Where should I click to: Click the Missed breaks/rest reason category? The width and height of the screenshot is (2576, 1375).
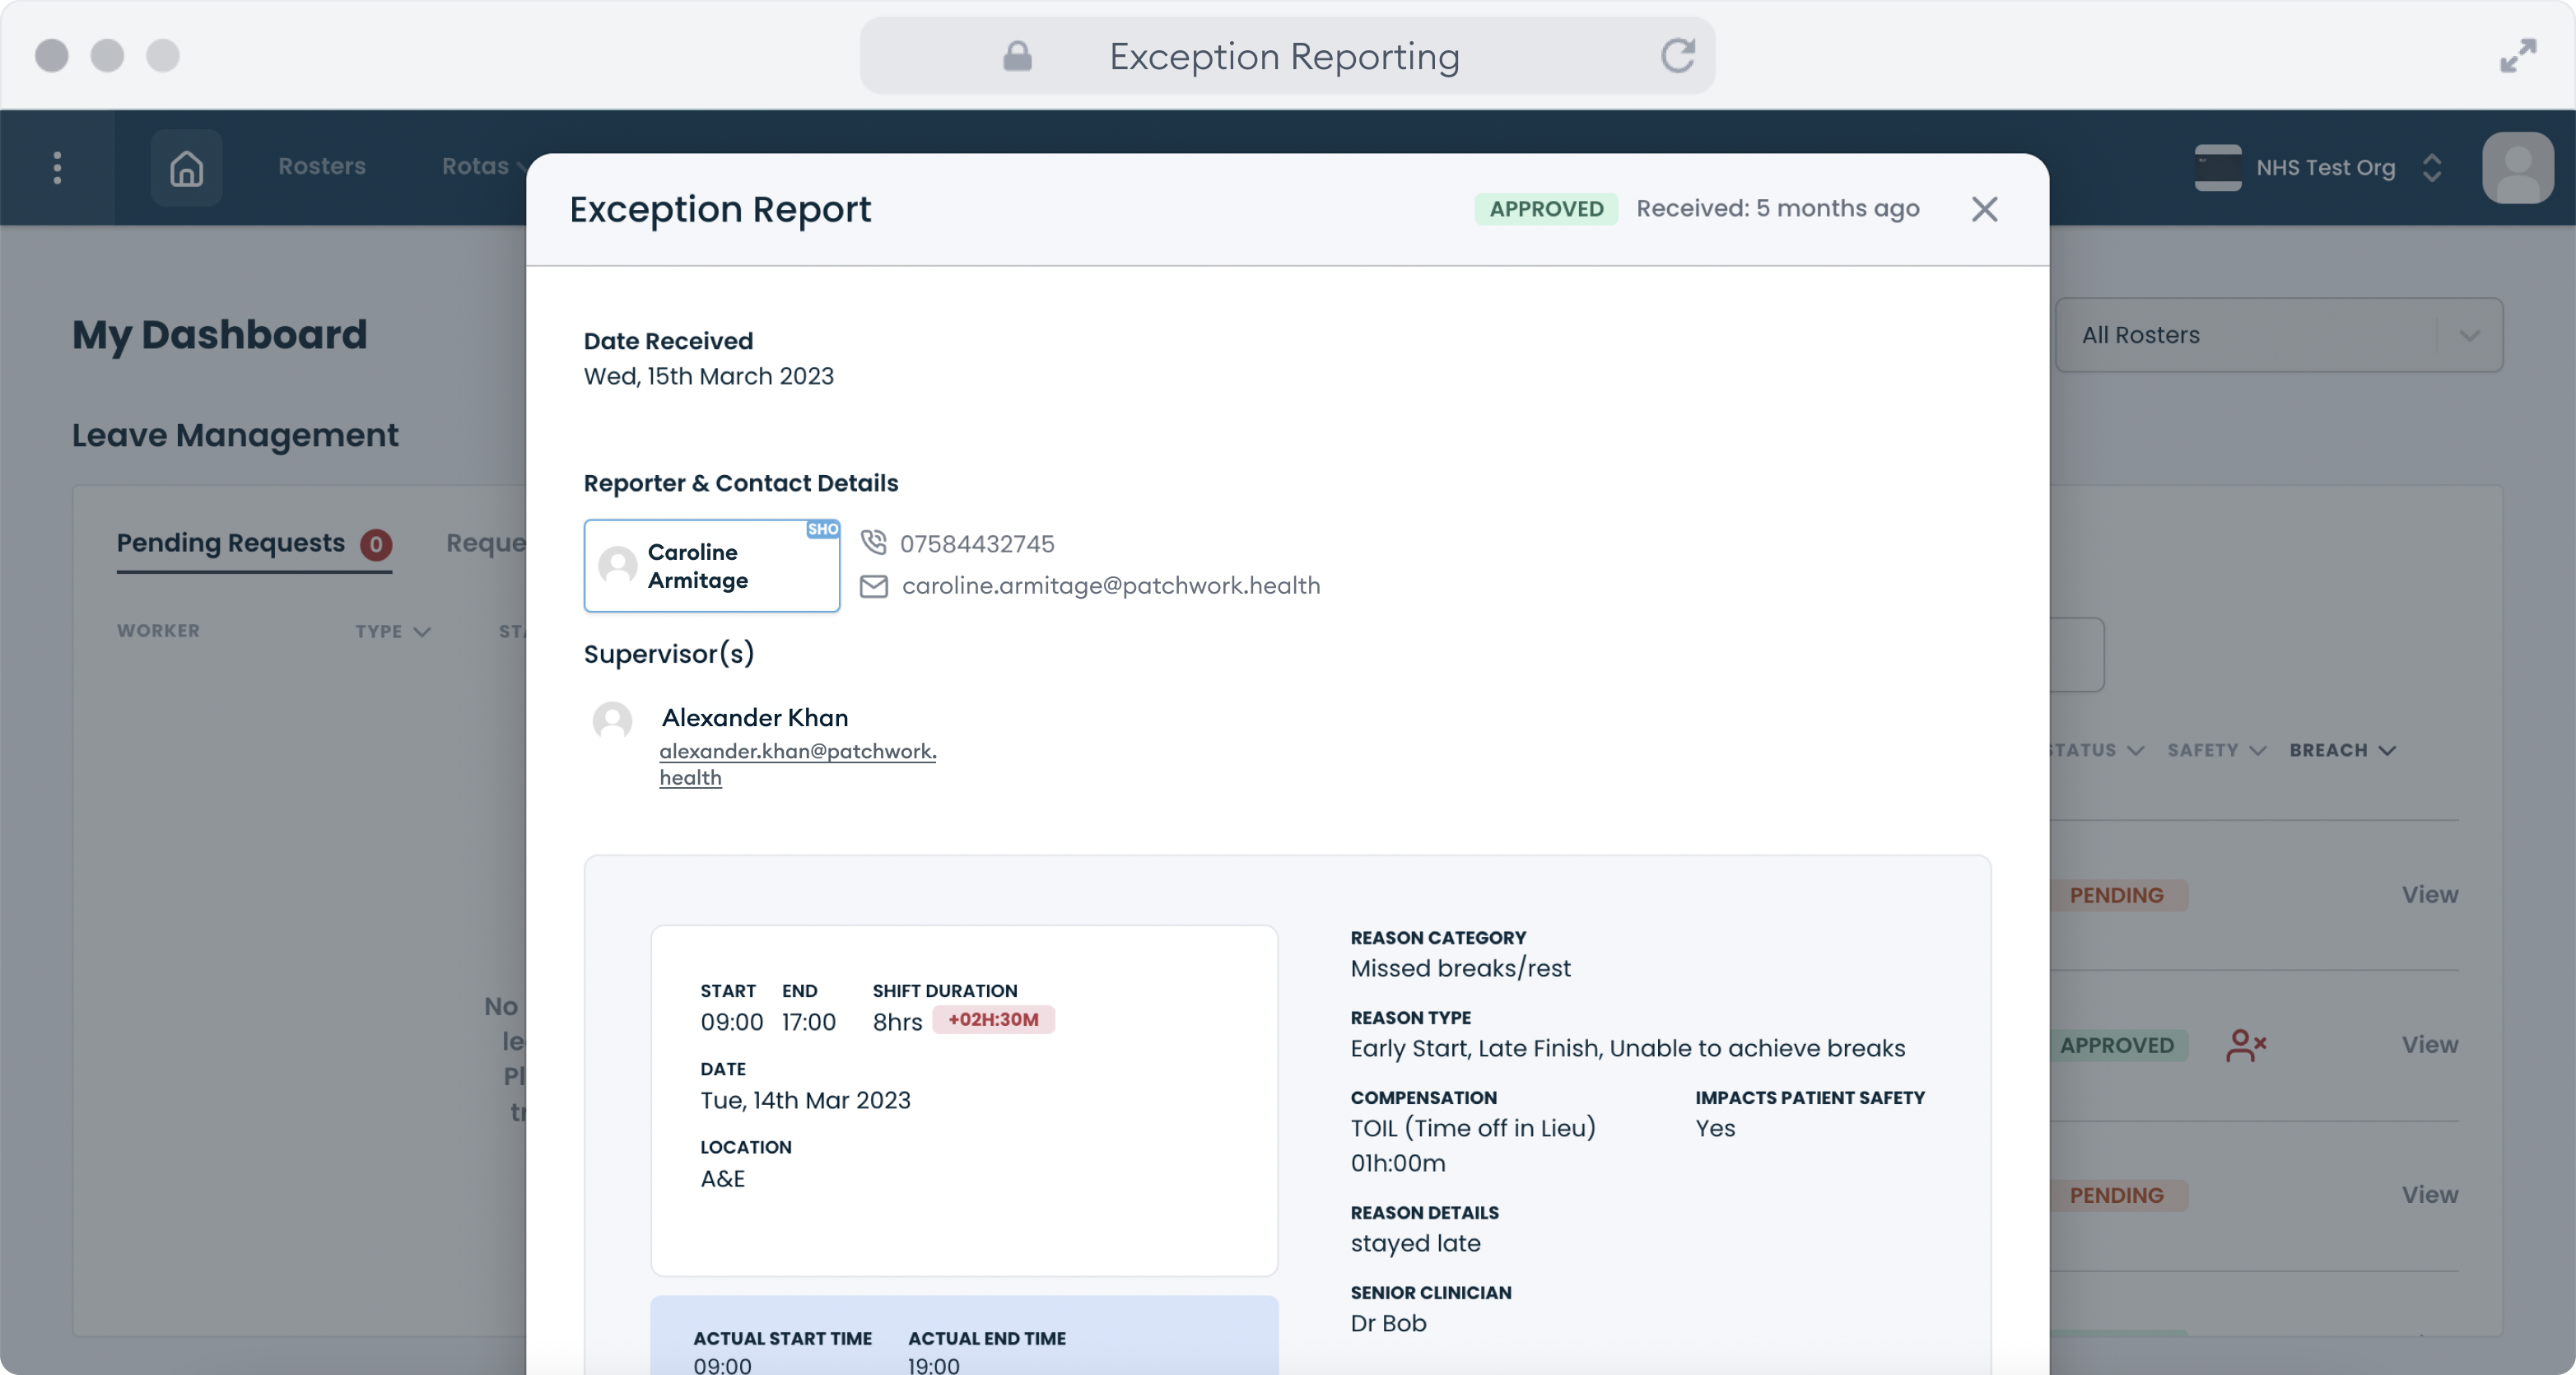tap(1460, 968)
